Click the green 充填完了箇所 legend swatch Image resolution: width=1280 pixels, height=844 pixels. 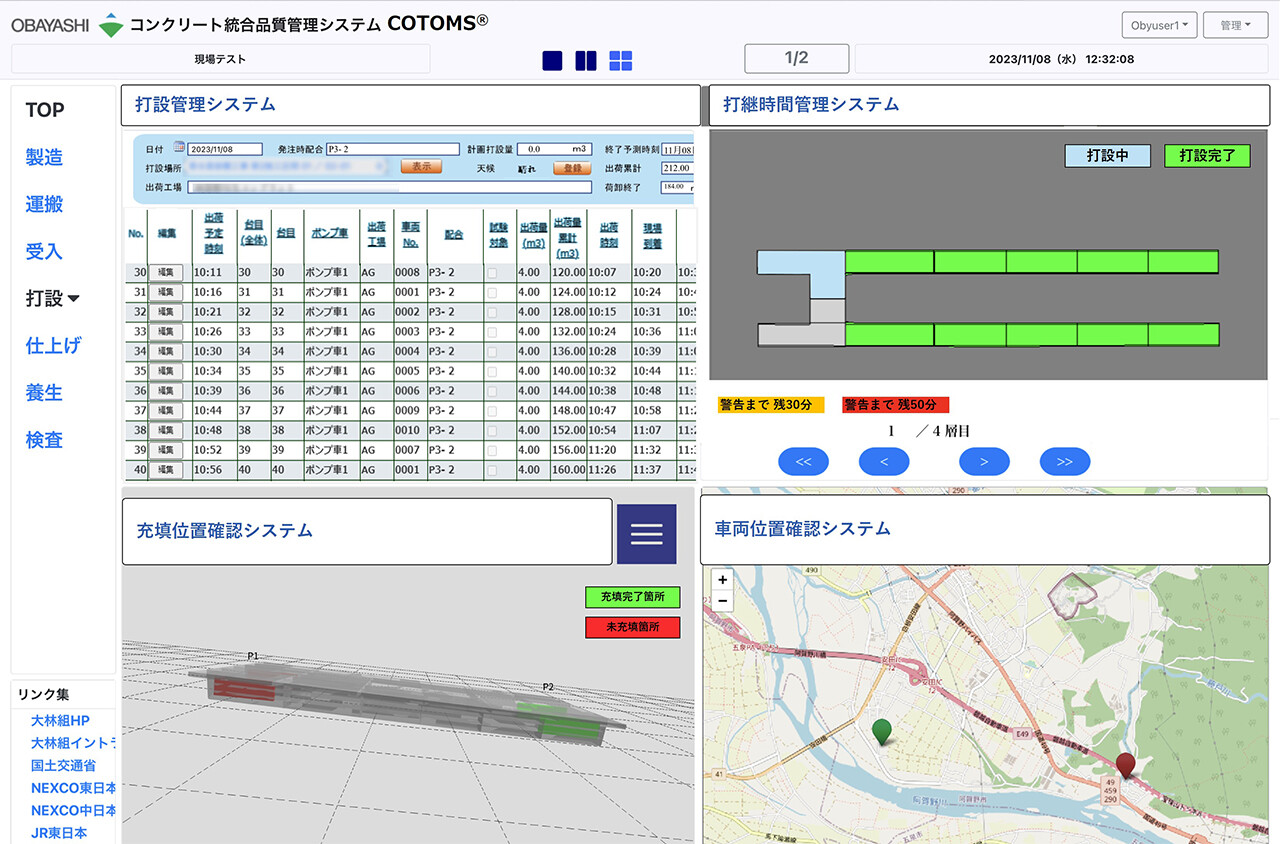pos(632,597)
